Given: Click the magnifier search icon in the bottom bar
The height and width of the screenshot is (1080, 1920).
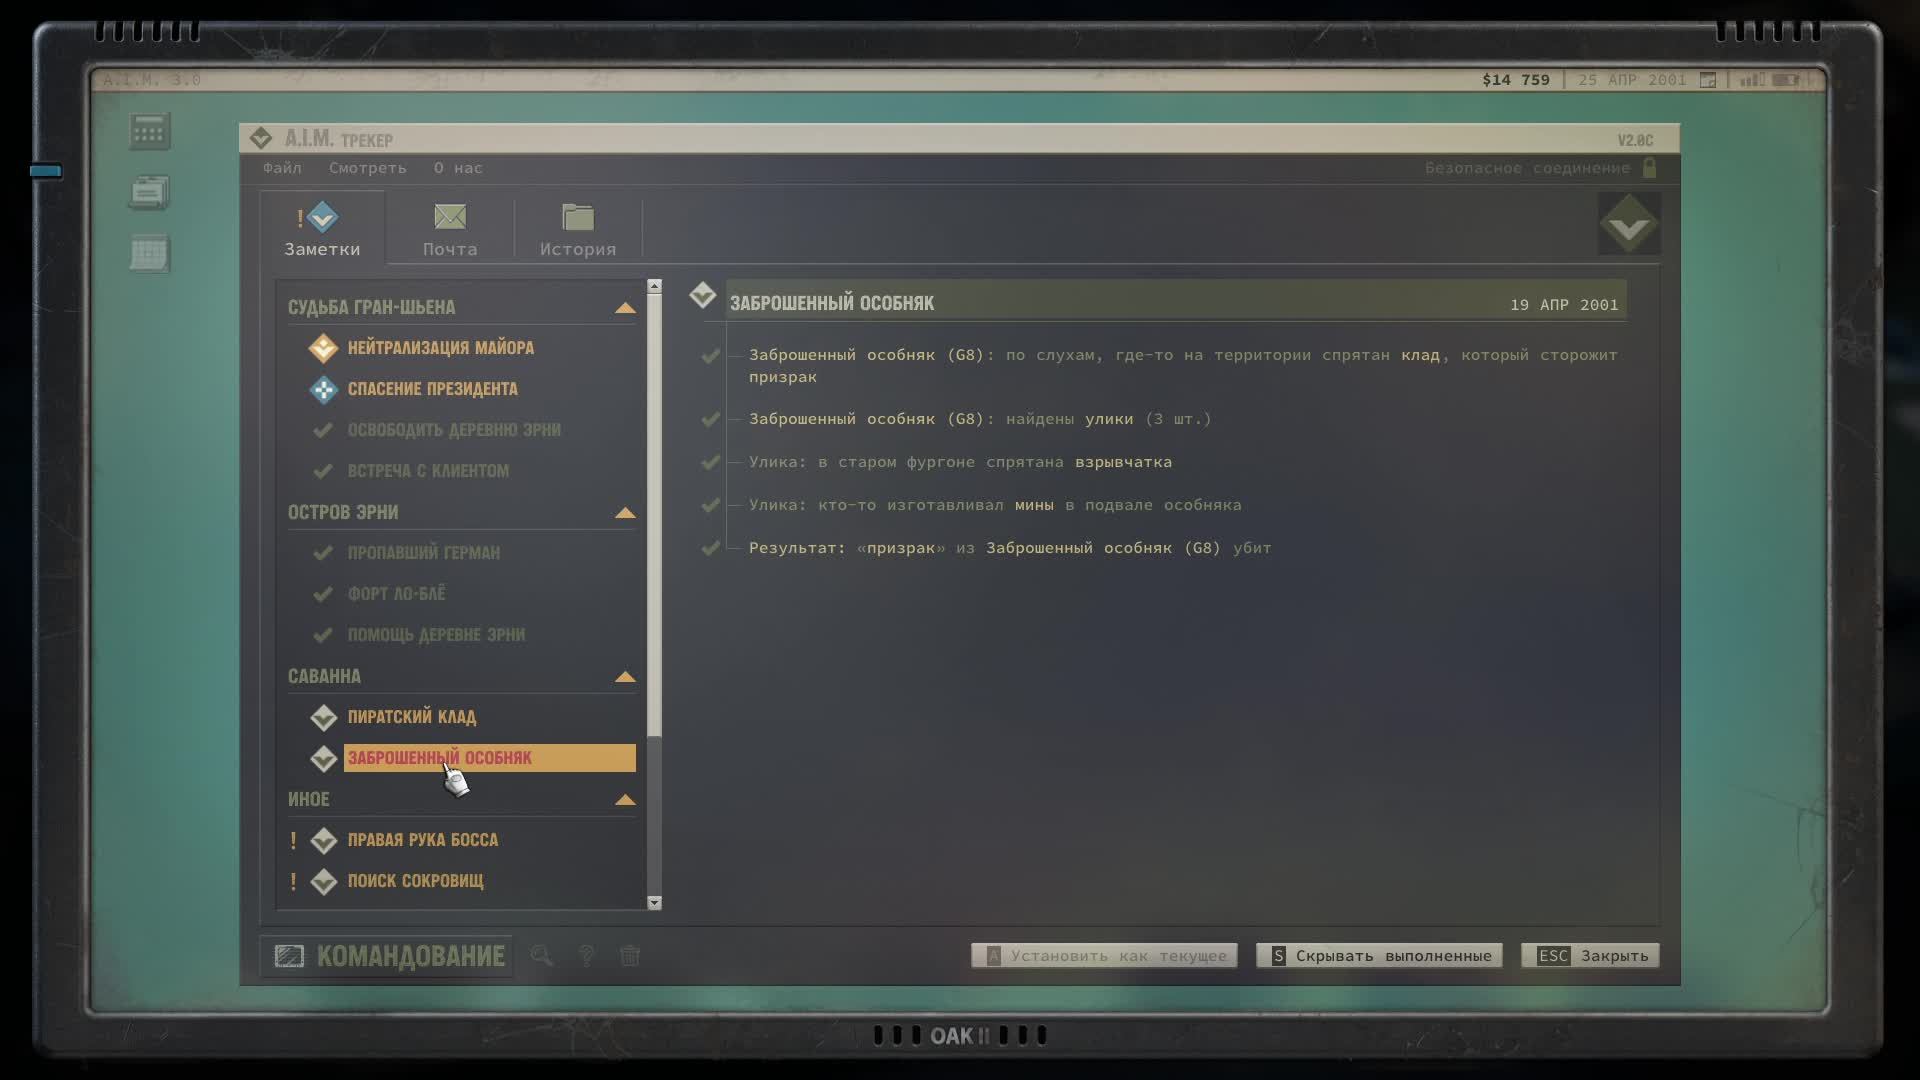Looking at the screenshot, I should click(541, 955).
